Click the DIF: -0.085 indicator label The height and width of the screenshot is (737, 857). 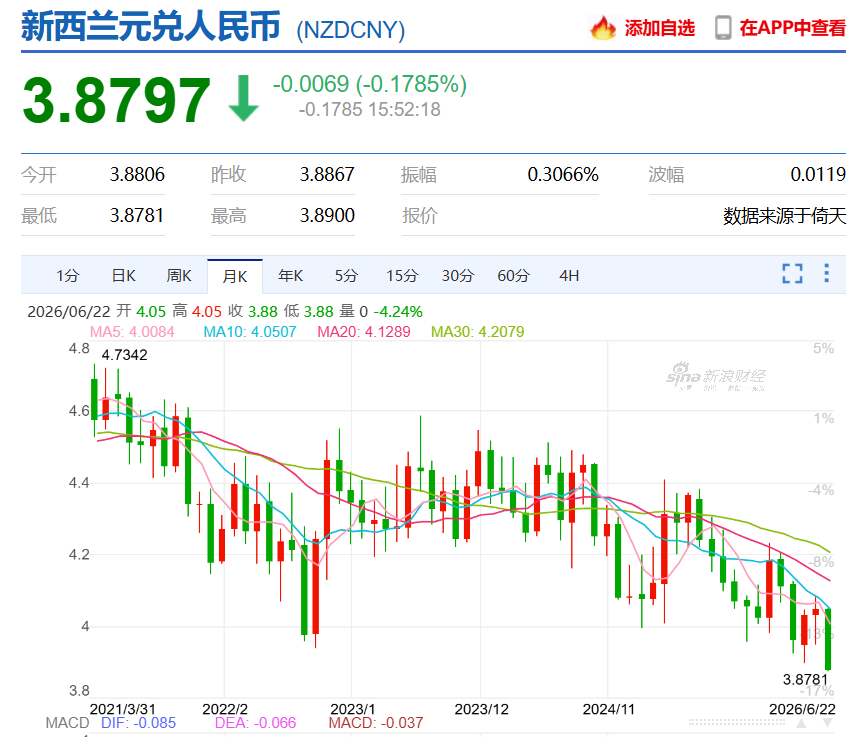(139, 723)
